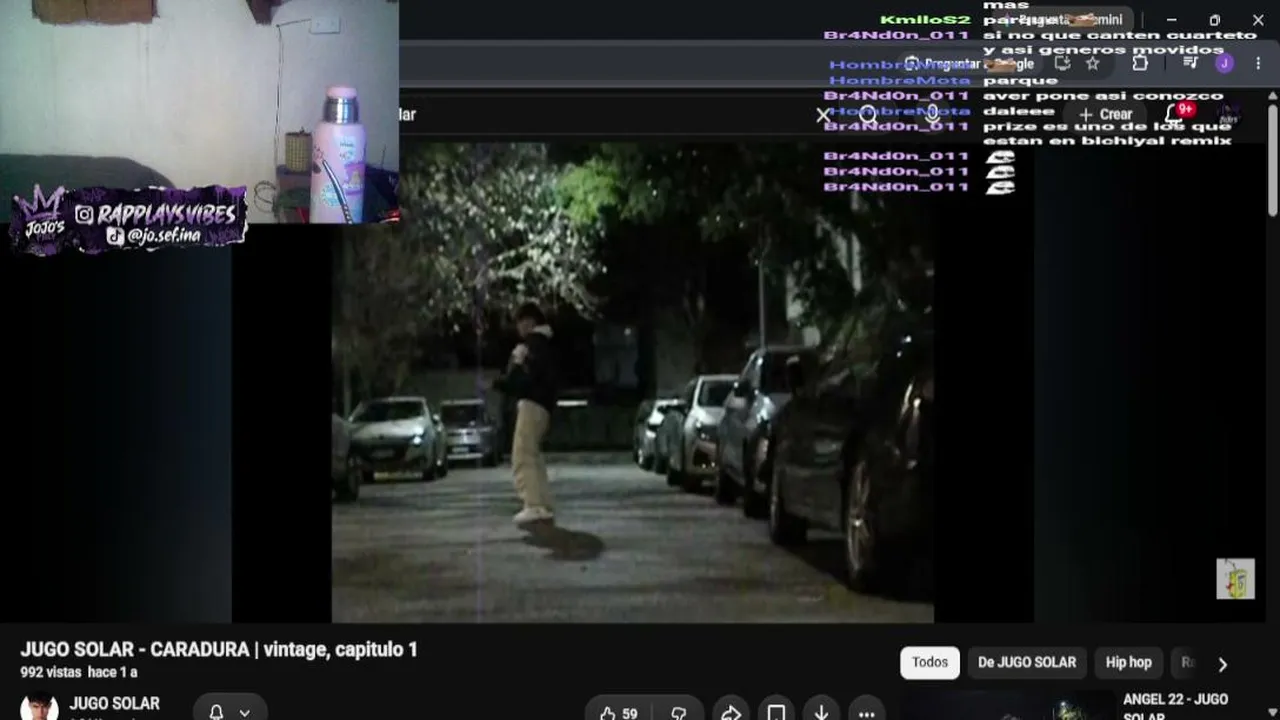Save the video with the bookmark icon

776,713
